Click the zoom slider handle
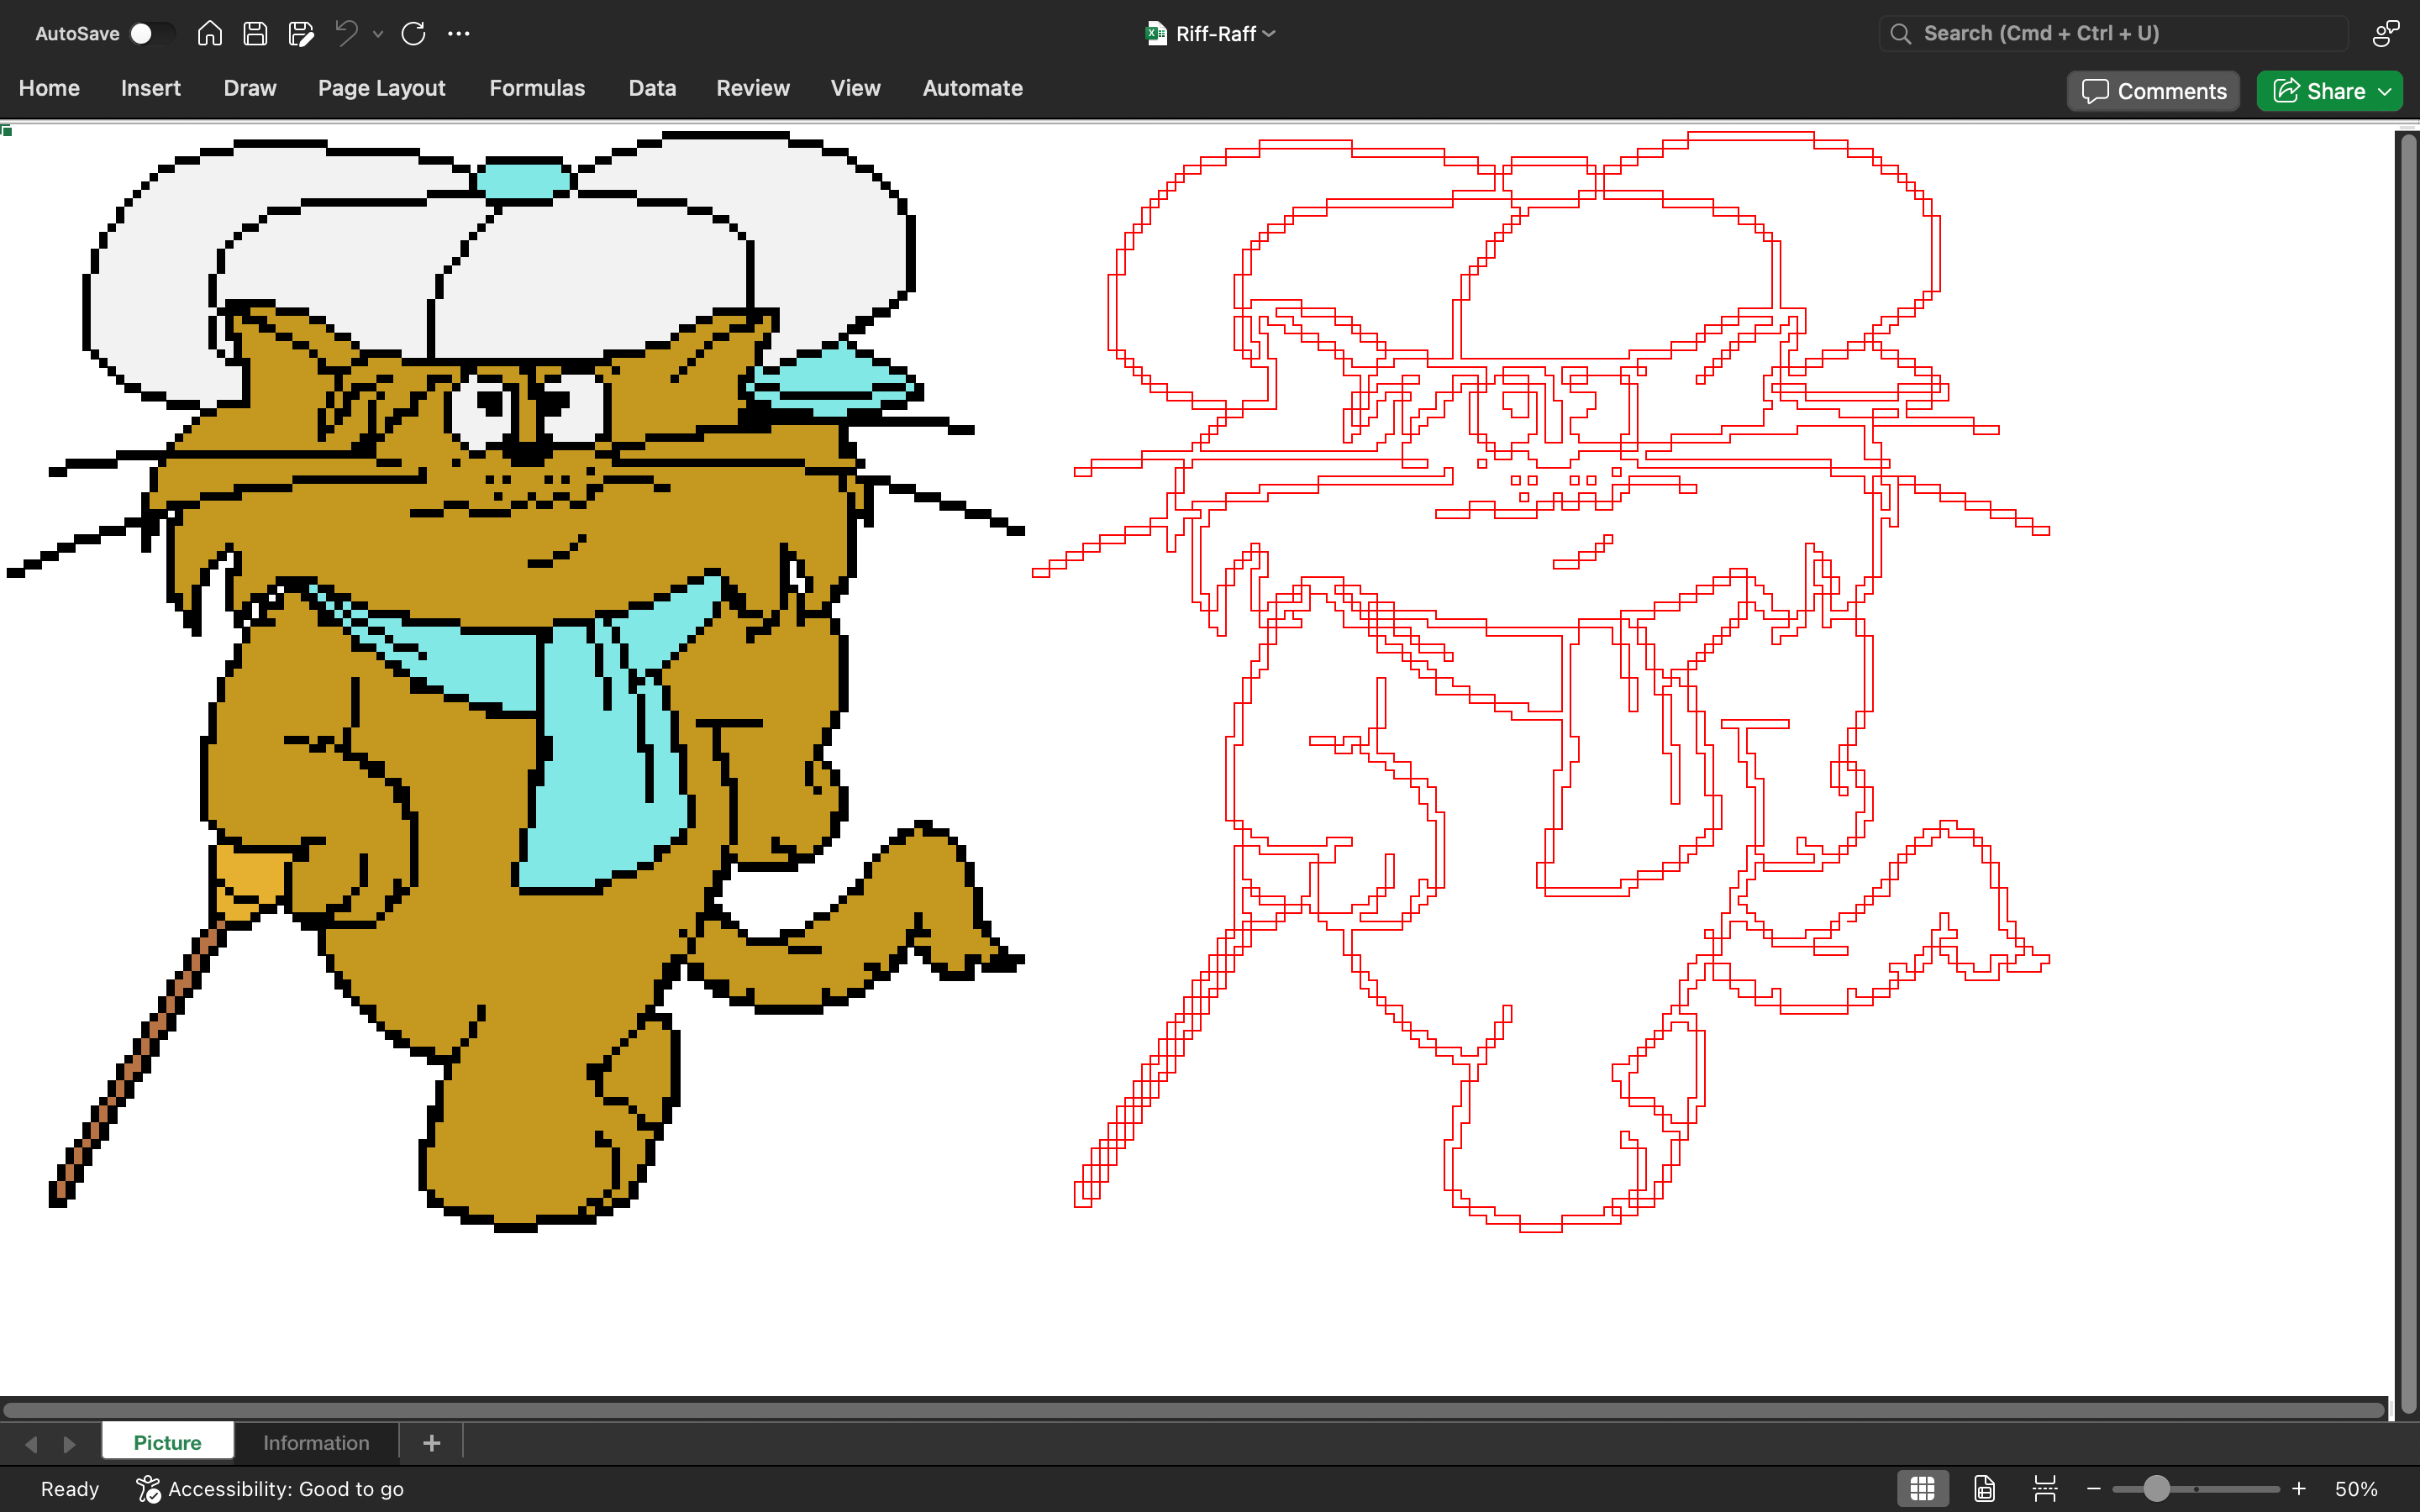The height and width of the screenshot is (1512, 2420). click(x=2157, y=1489)
